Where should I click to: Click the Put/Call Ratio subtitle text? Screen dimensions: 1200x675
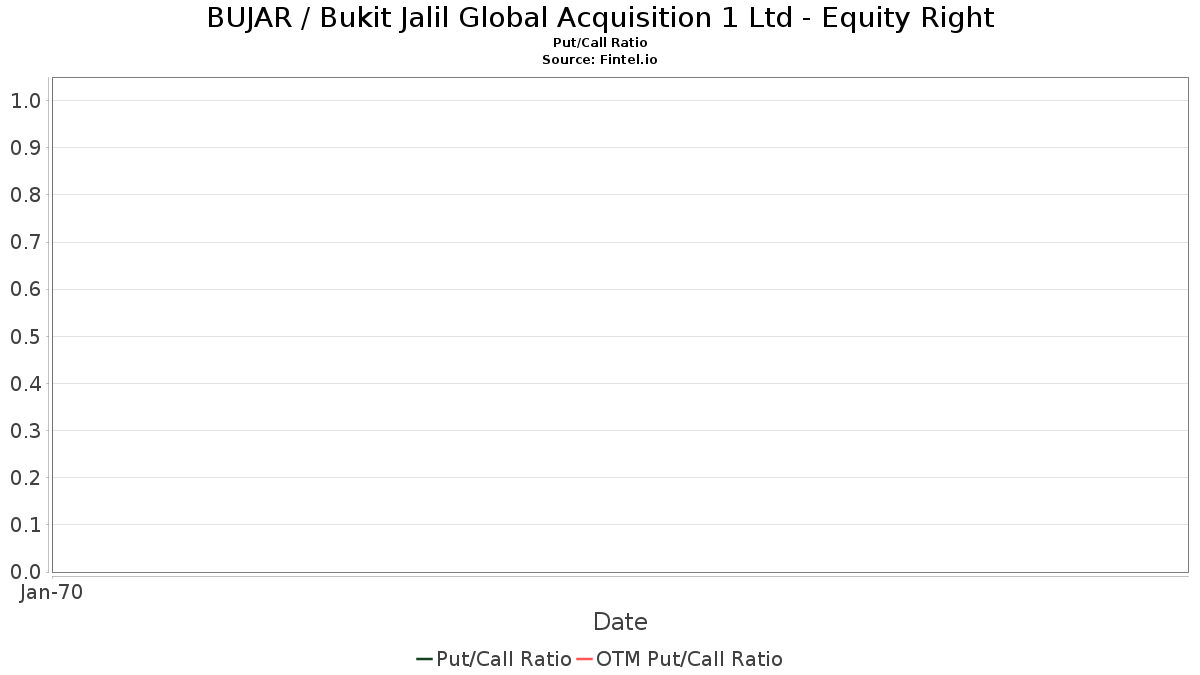600,43
